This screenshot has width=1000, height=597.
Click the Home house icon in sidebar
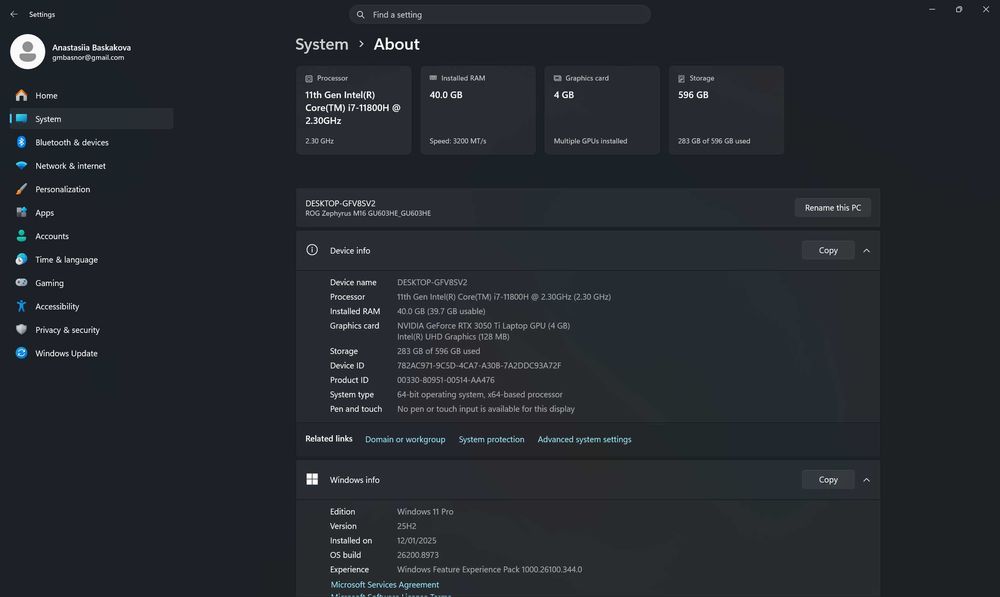(22, 95)
